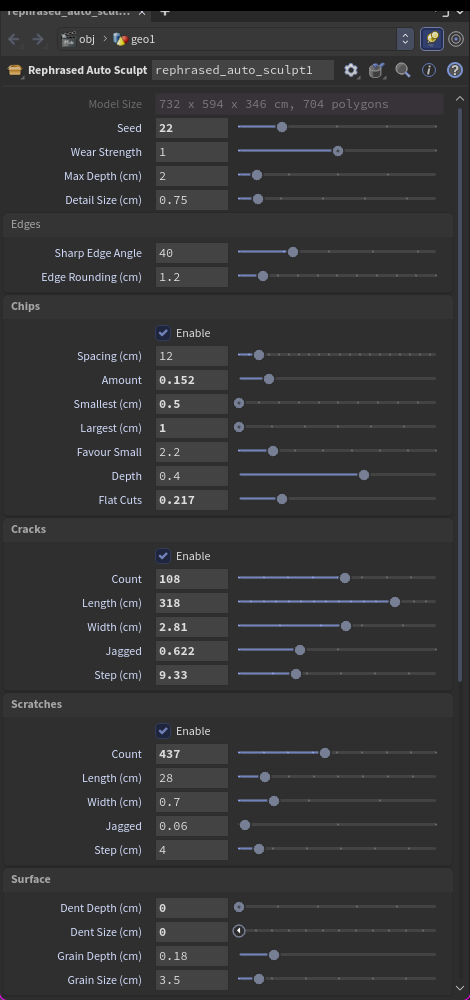470x1000 pixels.
Task: Click the Scratches Count slider handle
Action: (325, 753)
